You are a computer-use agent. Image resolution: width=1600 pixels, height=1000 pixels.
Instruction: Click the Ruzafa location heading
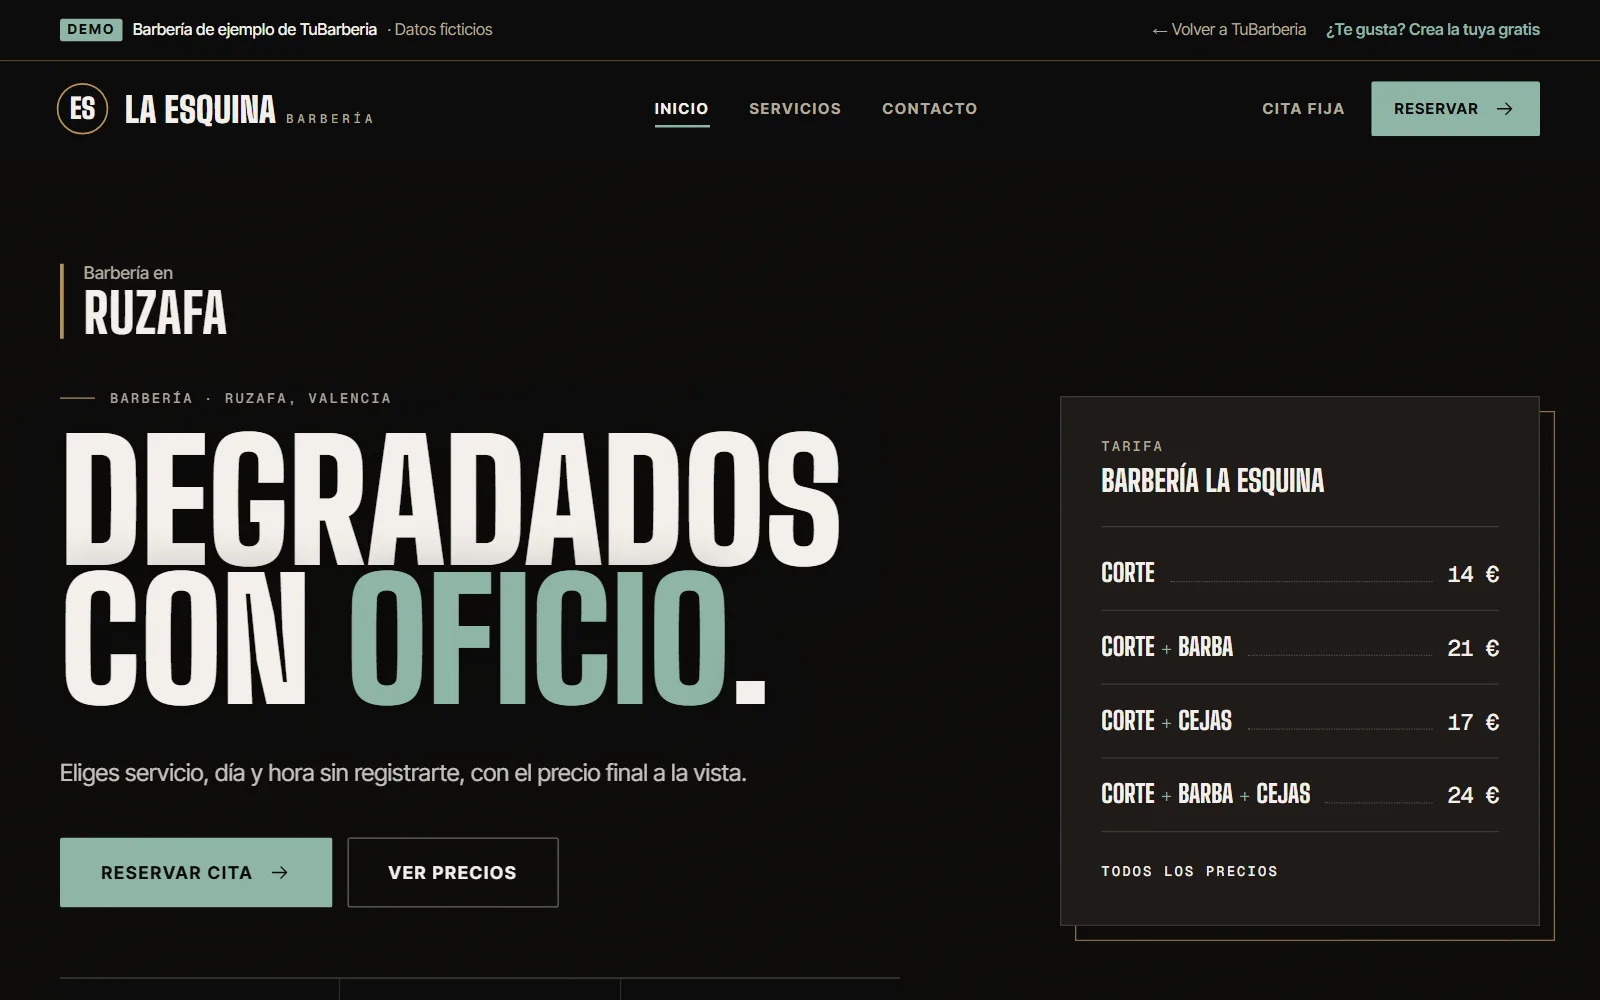(155, 313)
